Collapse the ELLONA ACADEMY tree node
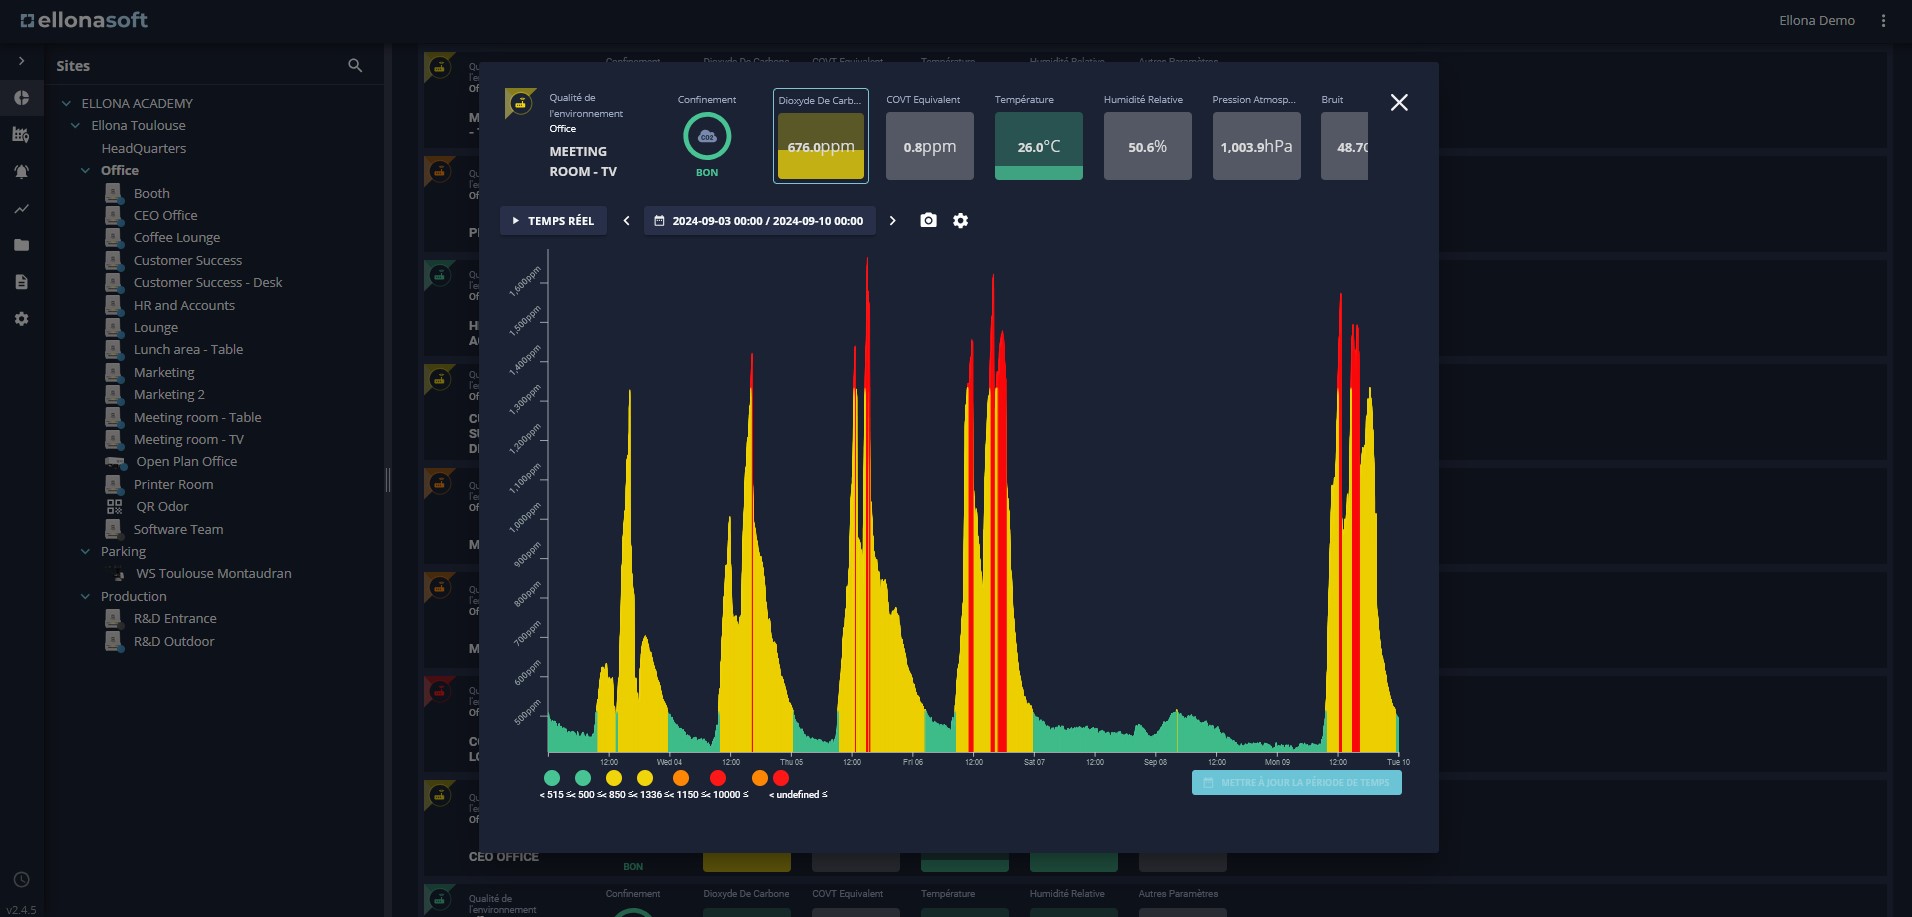Screen dimensions: 1912x917 click(66, 103)
